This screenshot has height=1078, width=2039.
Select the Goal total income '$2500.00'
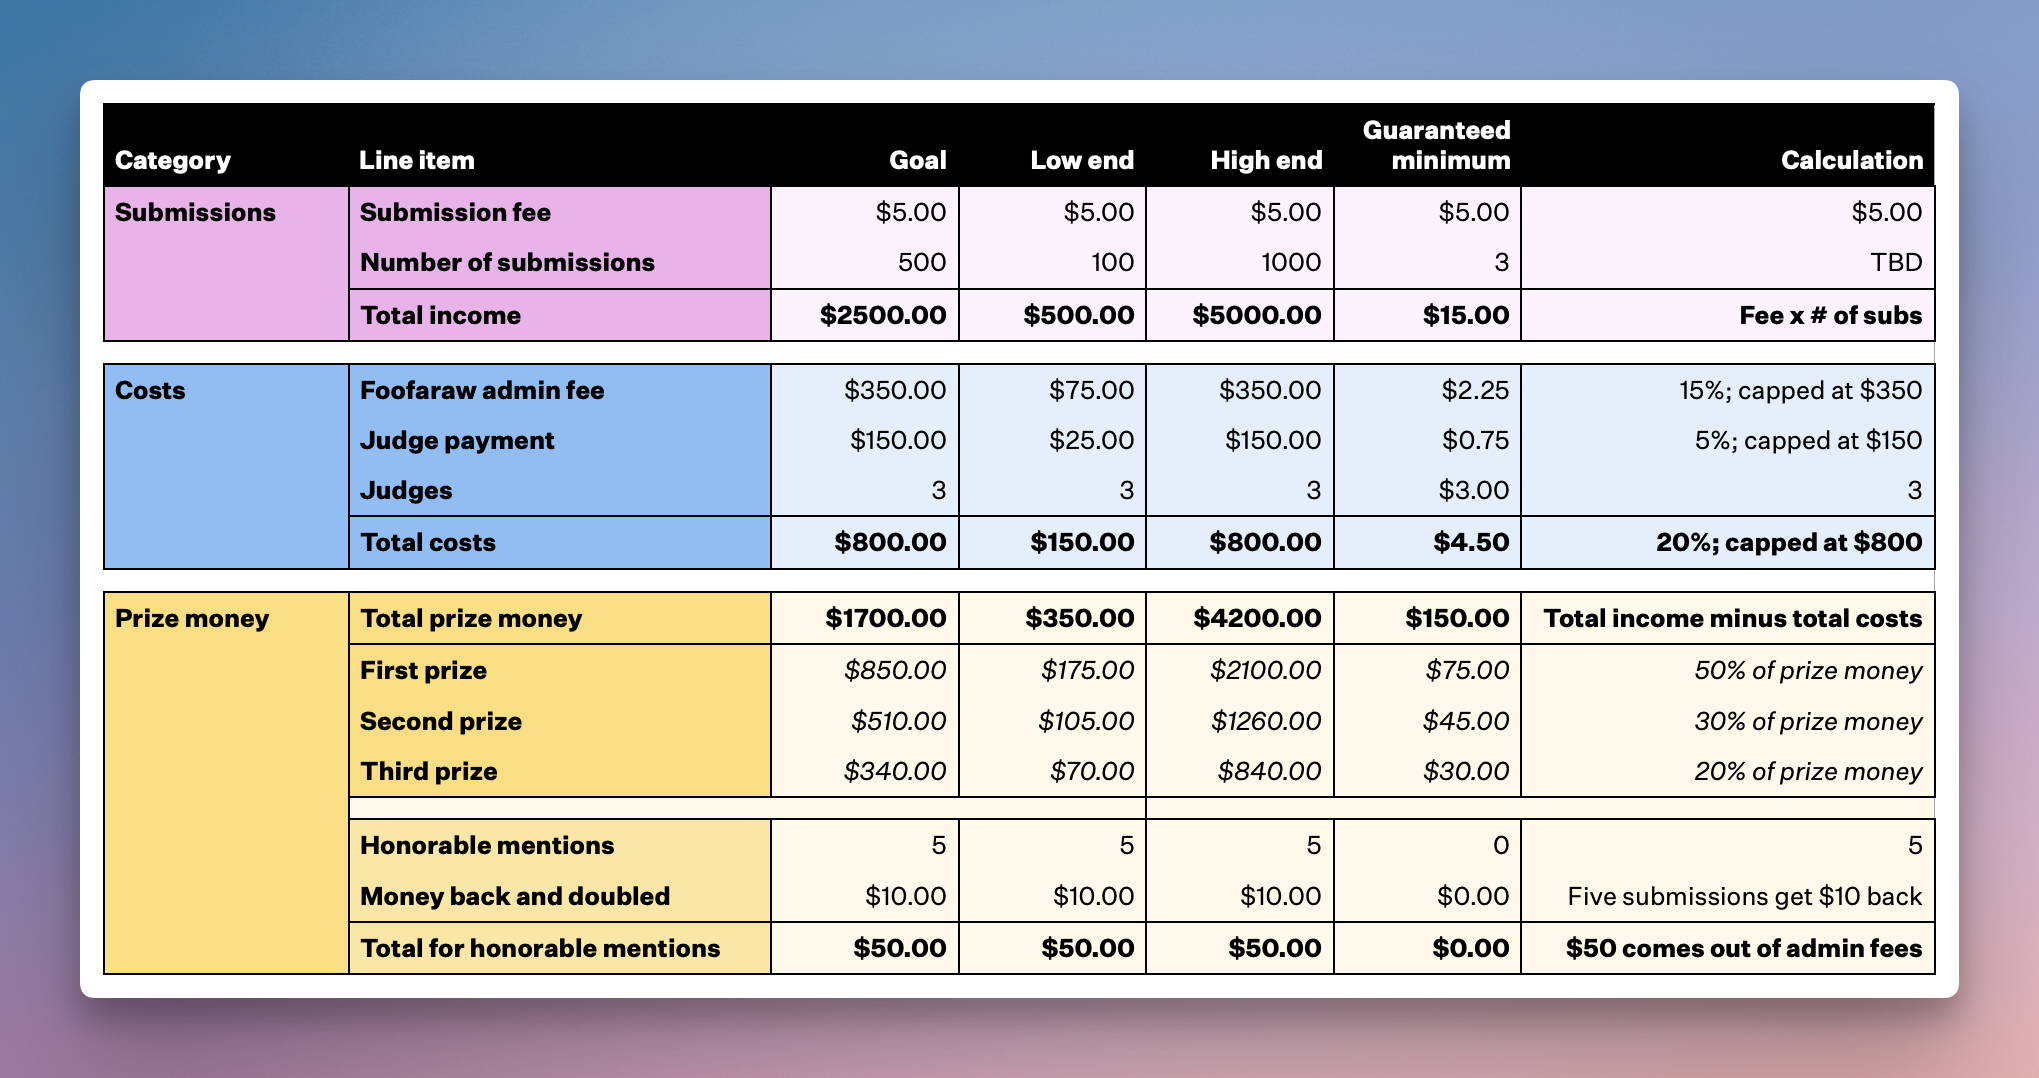[x=883, y=315]
